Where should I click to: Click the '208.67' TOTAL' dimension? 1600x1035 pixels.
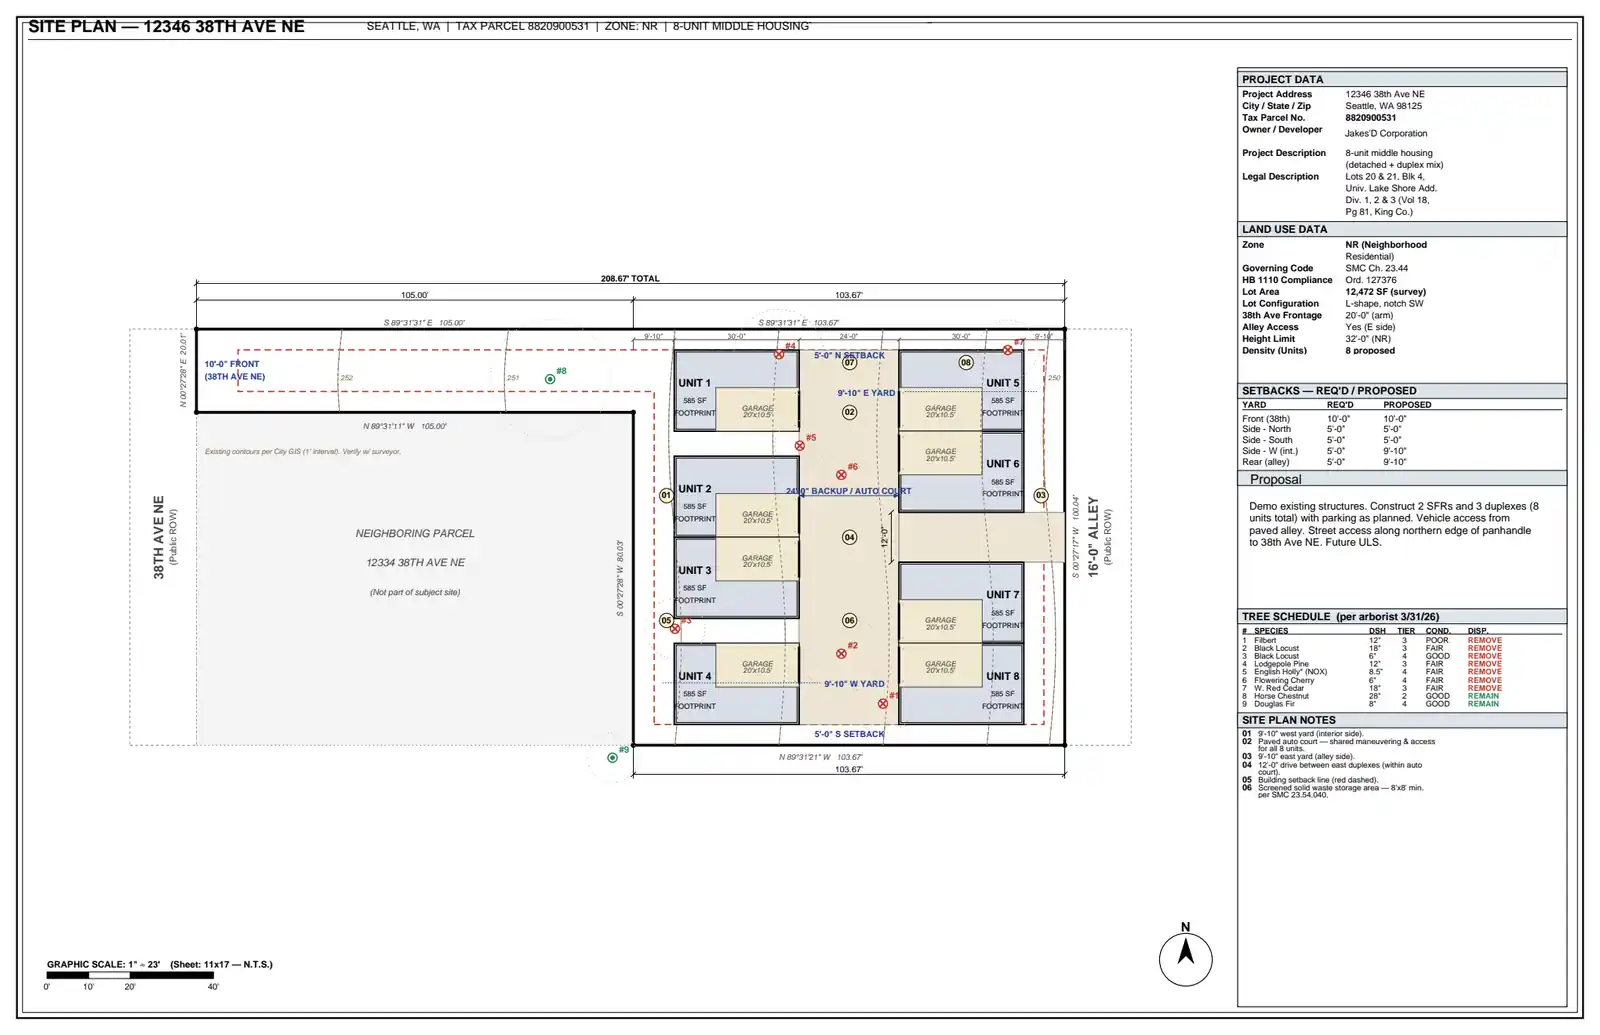point(630,279)
